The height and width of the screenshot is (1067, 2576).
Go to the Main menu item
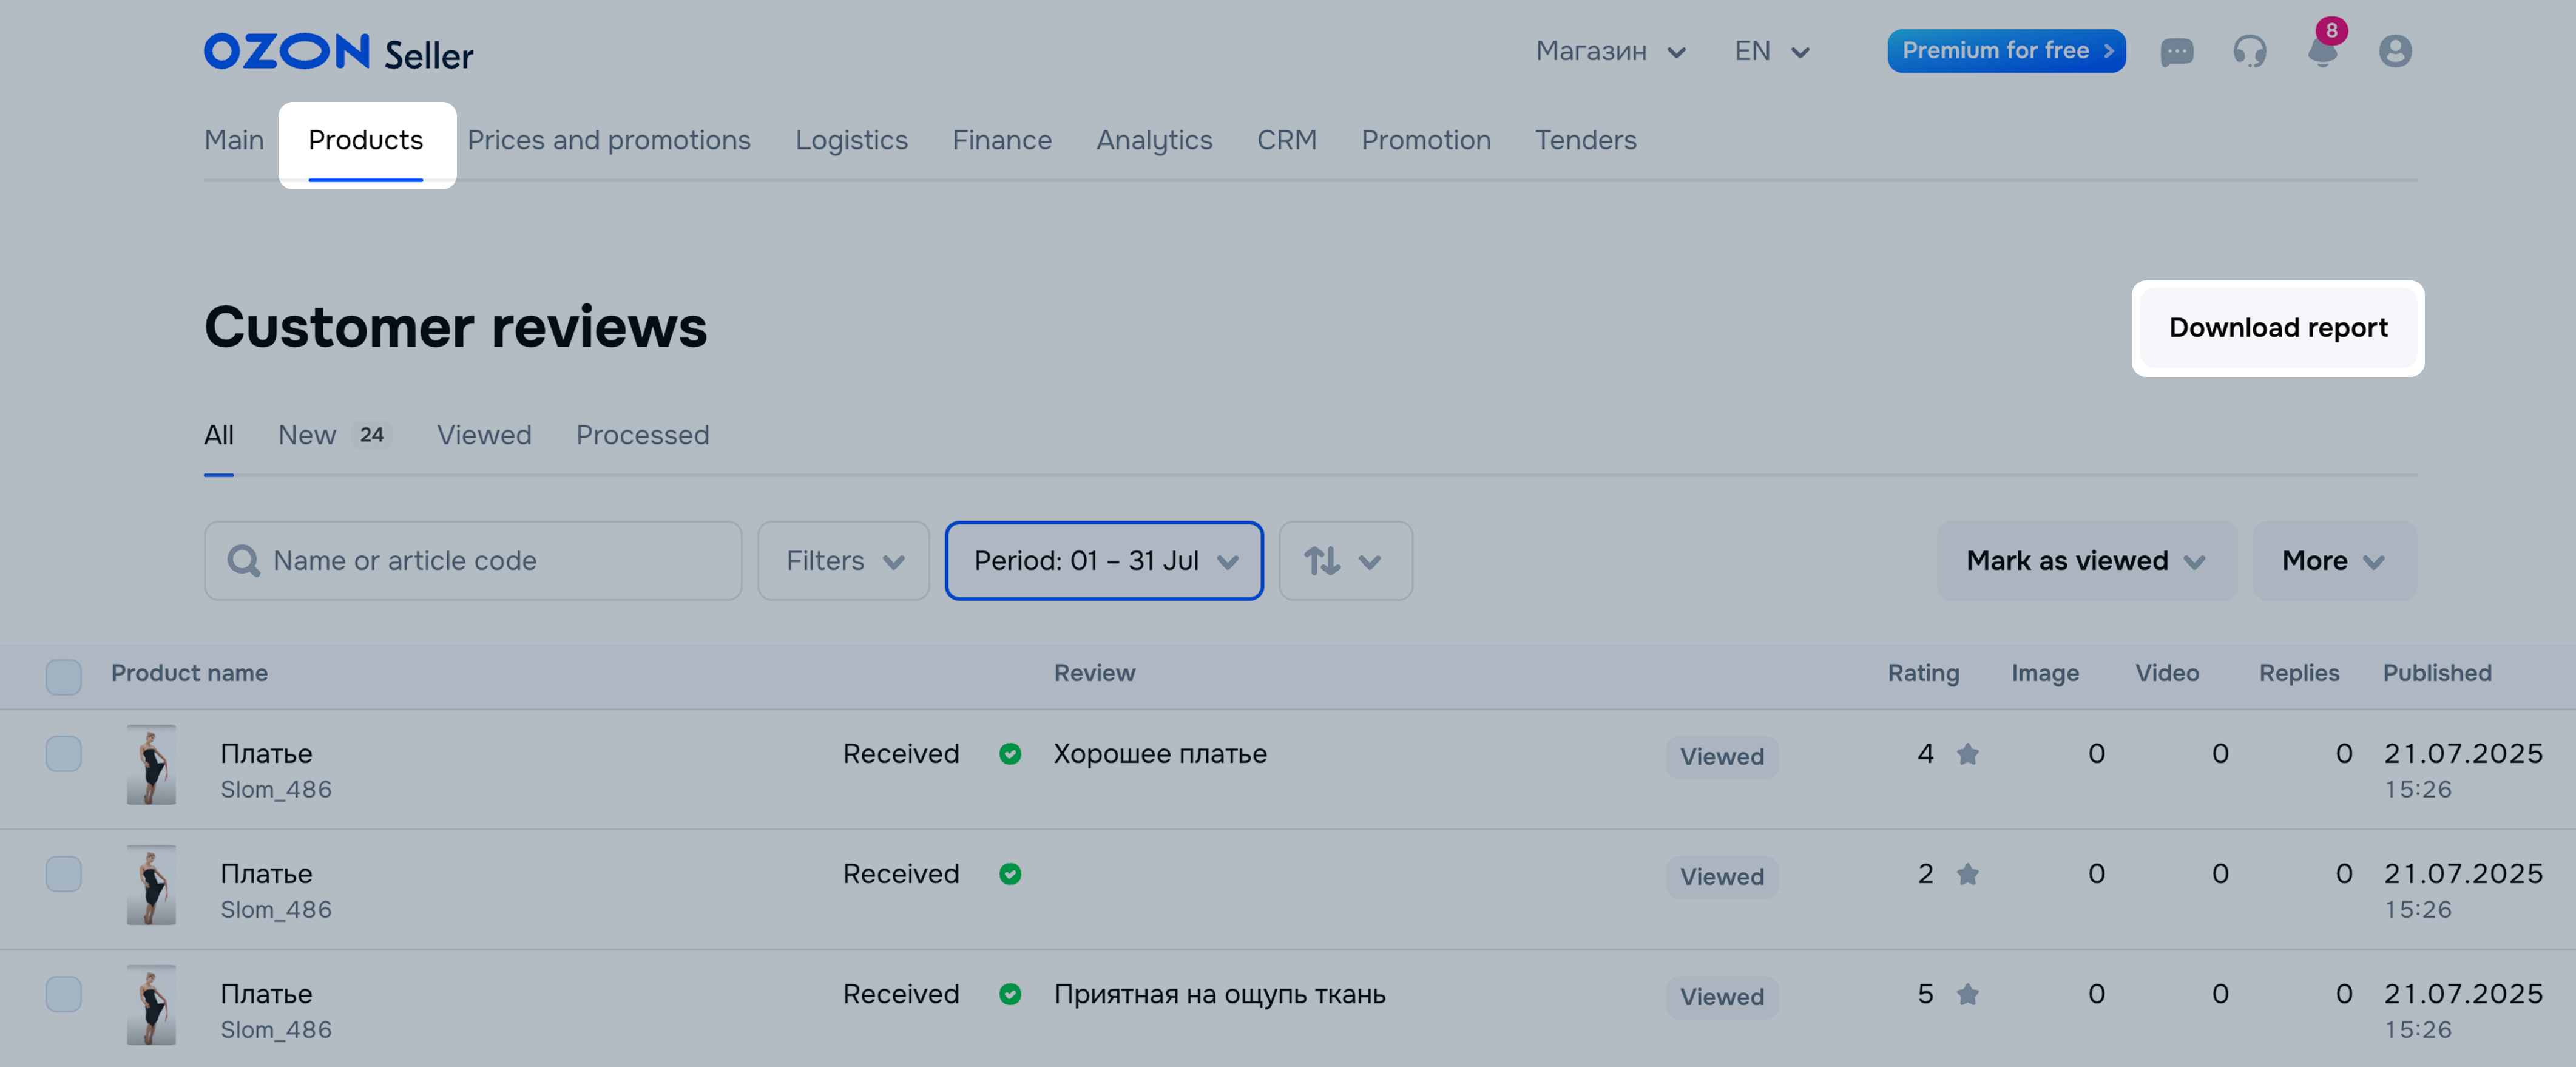(234, 140)
